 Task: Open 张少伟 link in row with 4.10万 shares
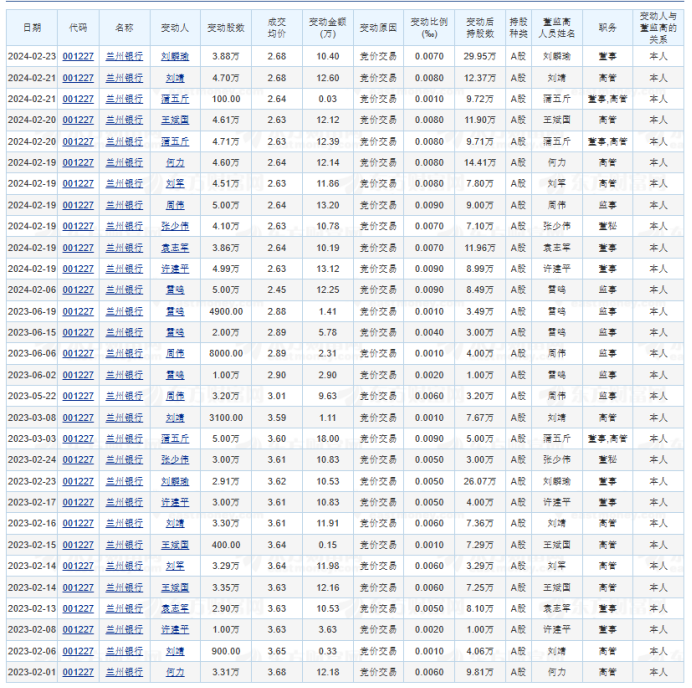(x=175, y=226)
